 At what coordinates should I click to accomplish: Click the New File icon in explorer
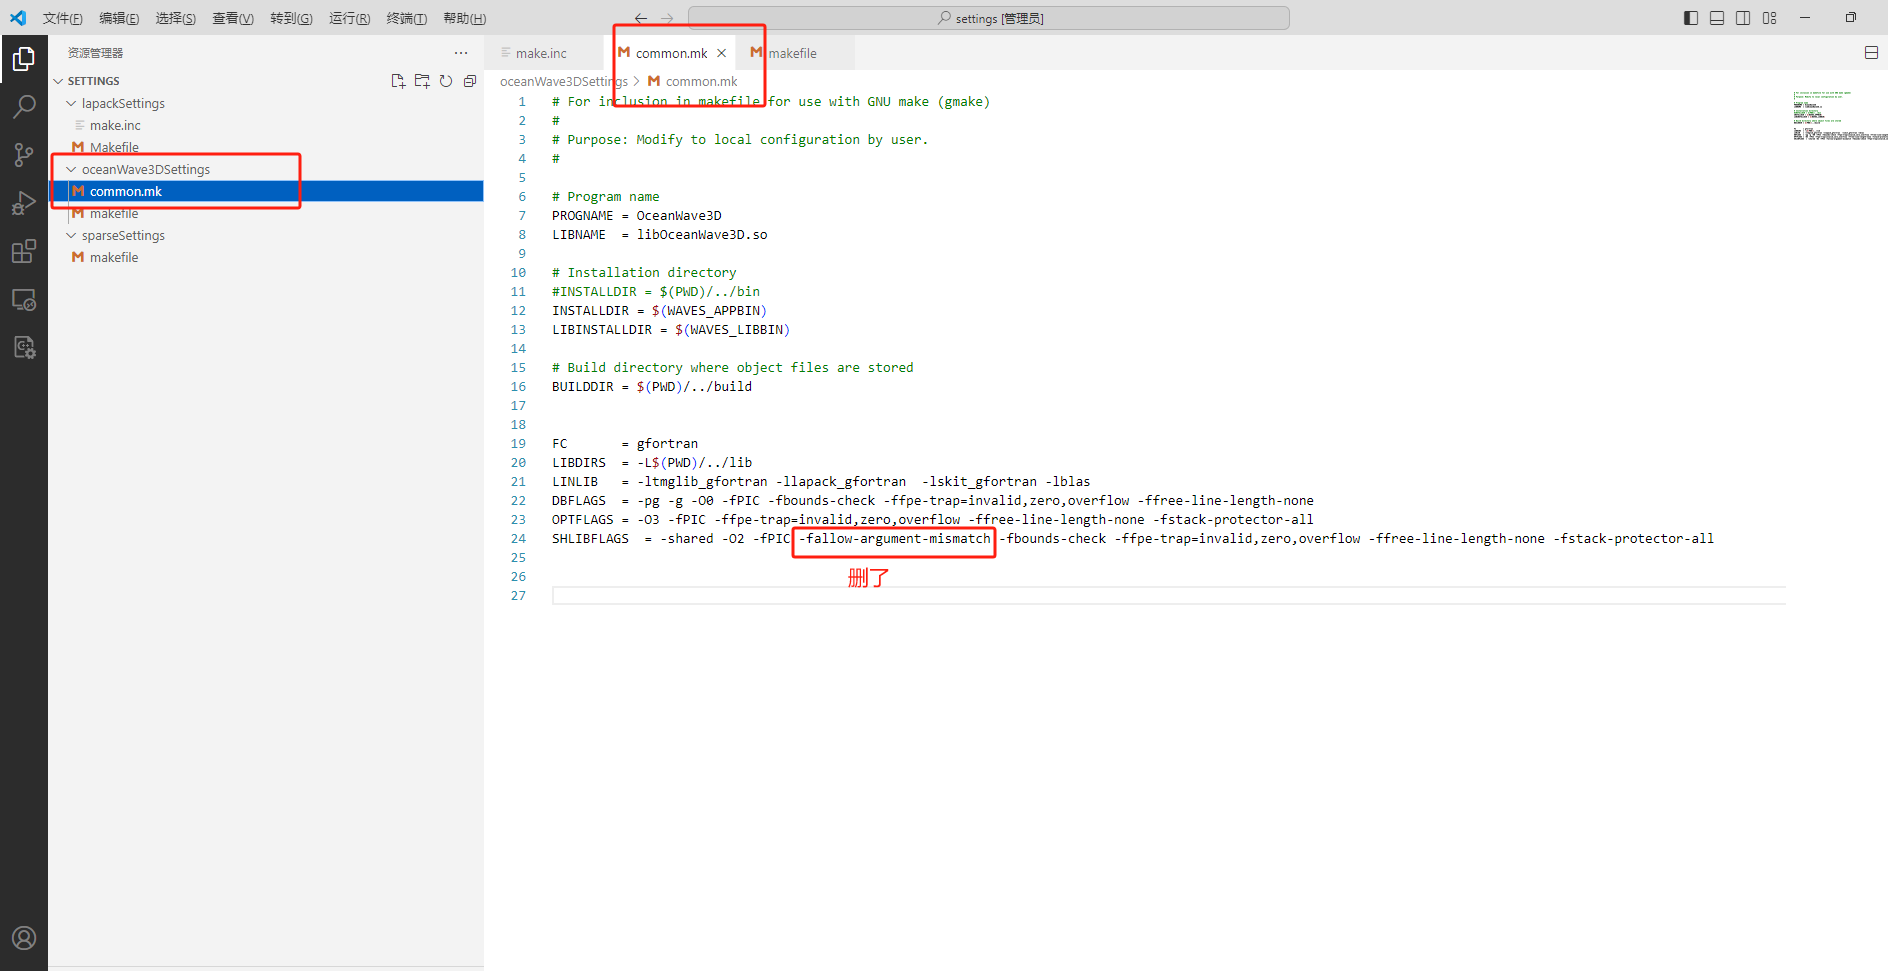(398, 81)
